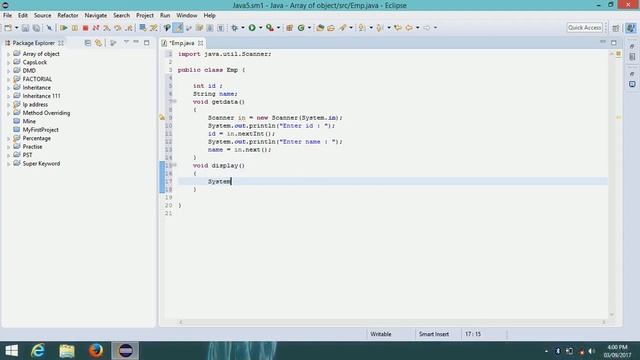Open File Explorer from the taskbar
The height and width of the screenshot is (360, 640).
pos(67,350)
